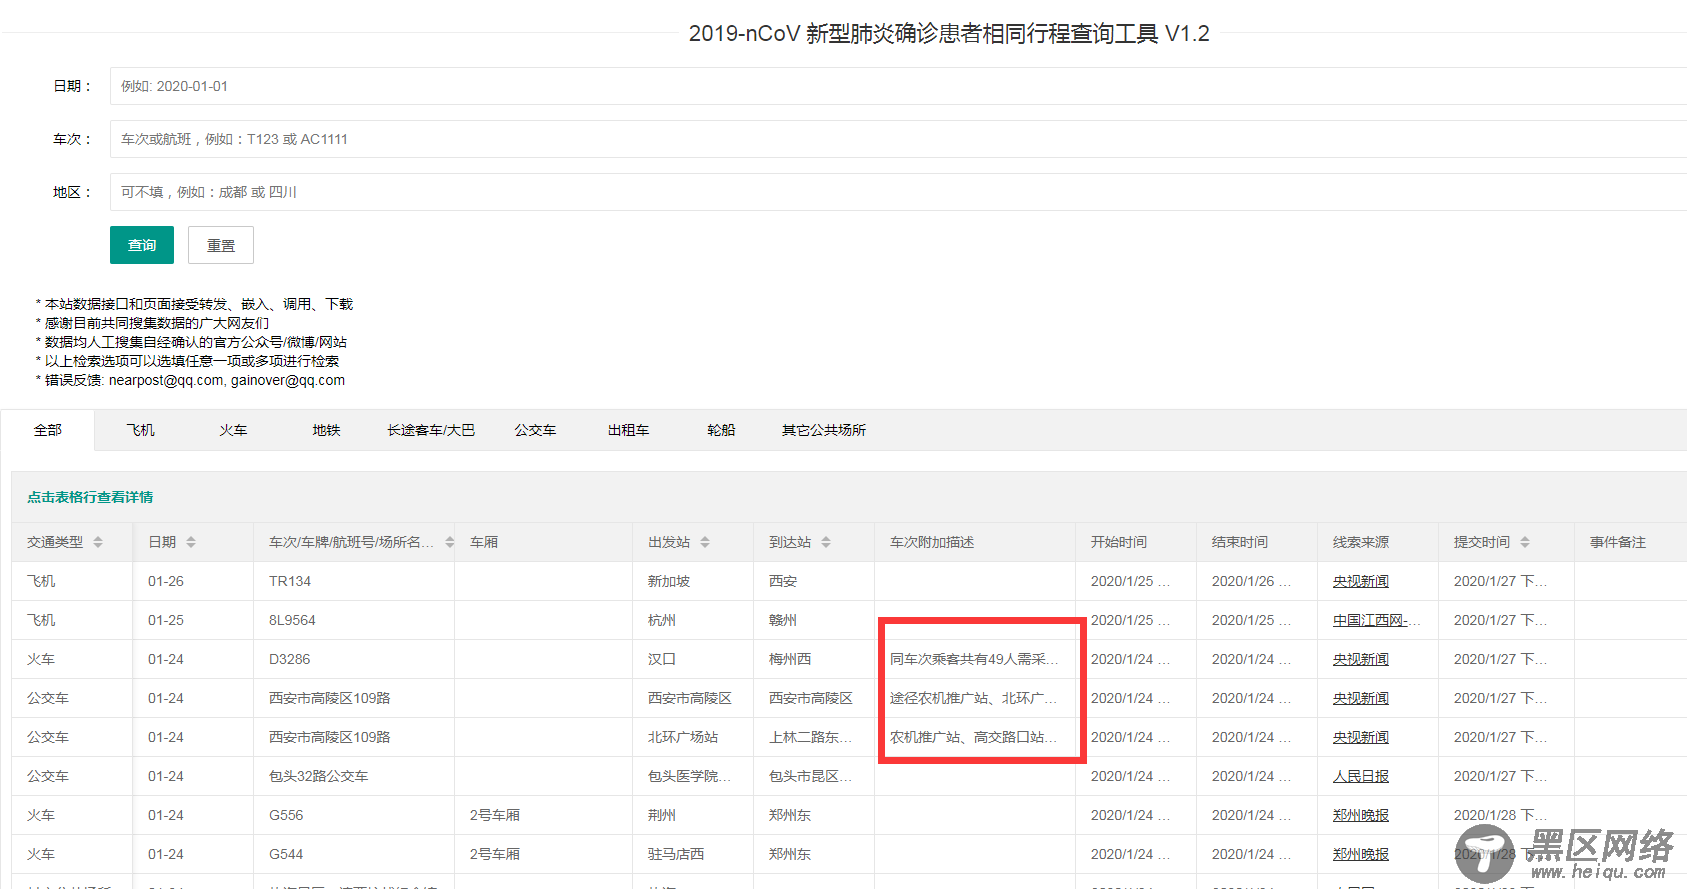The height and width of the screenshot is (889, 1687).
Task: Switch to the 飞机 tab
Action: point(141,430)
